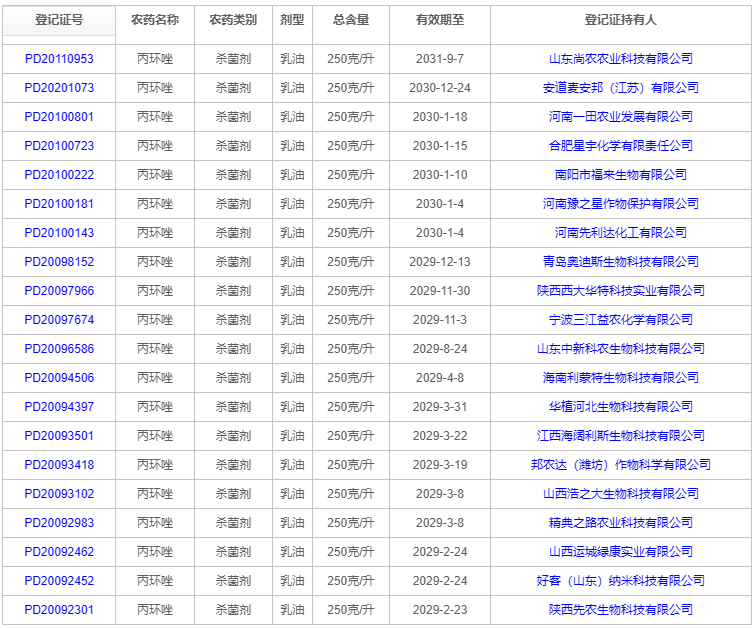This screenshot has height=628, width=754.
Task: Open holder 河南先利达化工有限公司
Action: pyautogui.click(x=621, y=233)
